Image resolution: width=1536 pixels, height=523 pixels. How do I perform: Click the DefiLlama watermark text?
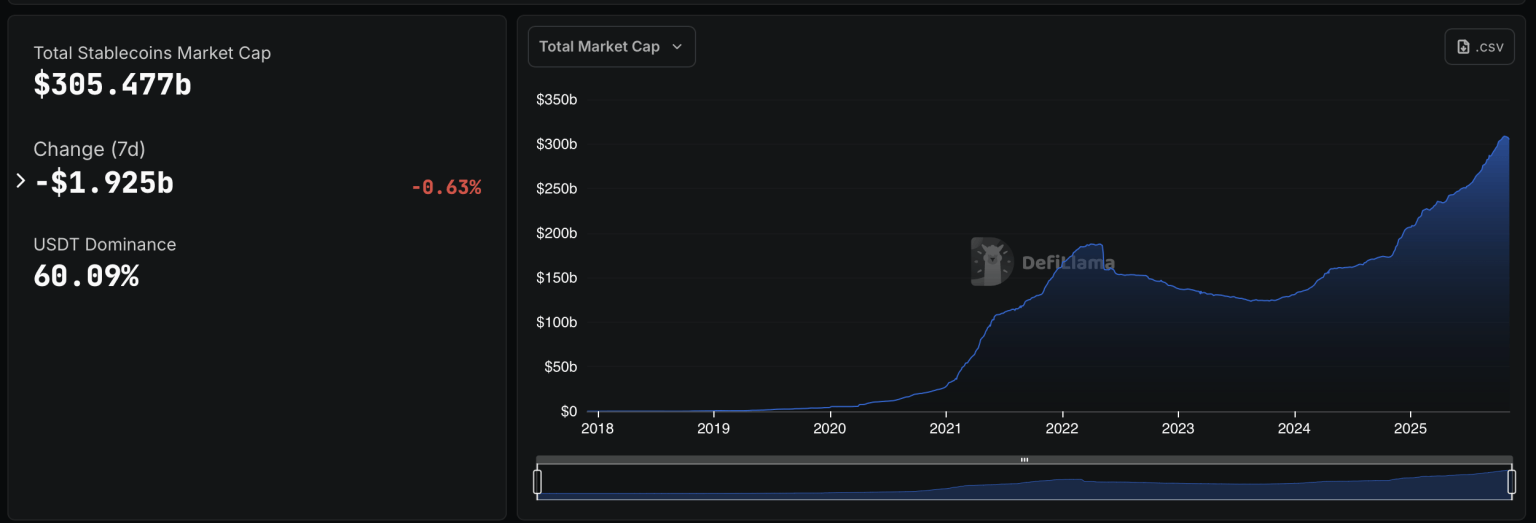pyautogui.click(x=1067, y=263)
